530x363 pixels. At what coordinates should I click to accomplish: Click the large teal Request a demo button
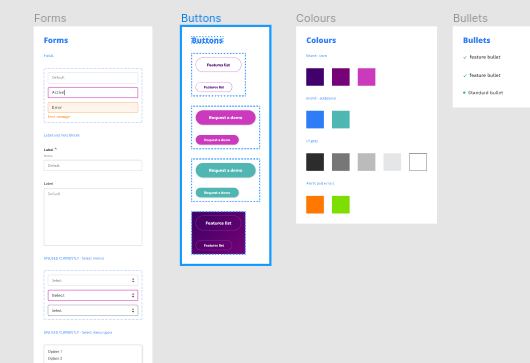[x=226, y=170]
